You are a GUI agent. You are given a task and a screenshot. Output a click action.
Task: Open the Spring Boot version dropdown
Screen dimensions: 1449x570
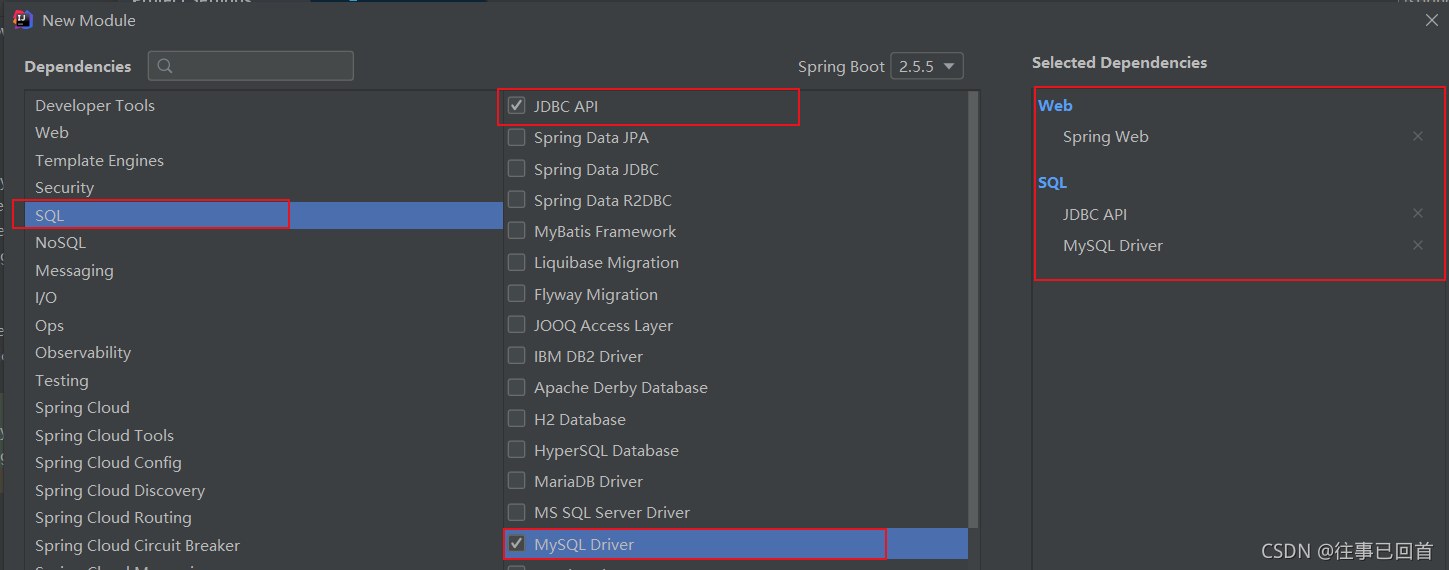pyautogui.click(x=927, y=66)
